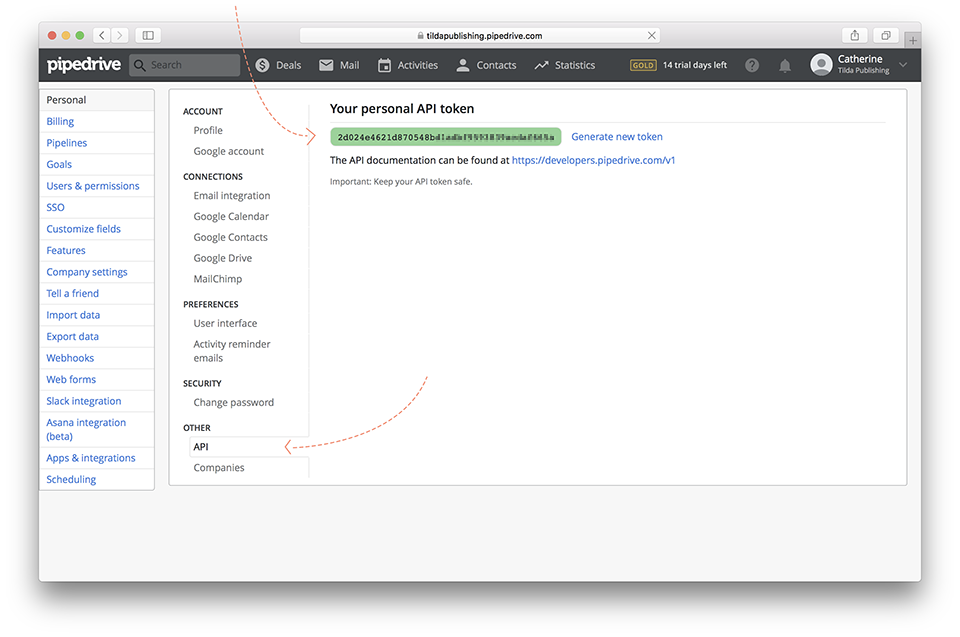Open Google Drive connection settings
This screenshot has width=960, height=637.
coord(221,257)
